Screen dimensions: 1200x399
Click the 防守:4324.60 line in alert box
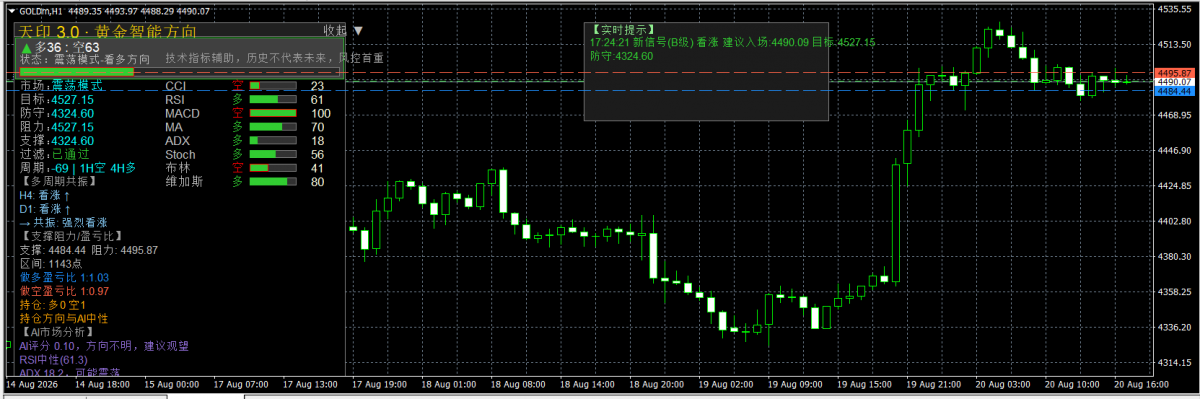[x=621, y=56]
